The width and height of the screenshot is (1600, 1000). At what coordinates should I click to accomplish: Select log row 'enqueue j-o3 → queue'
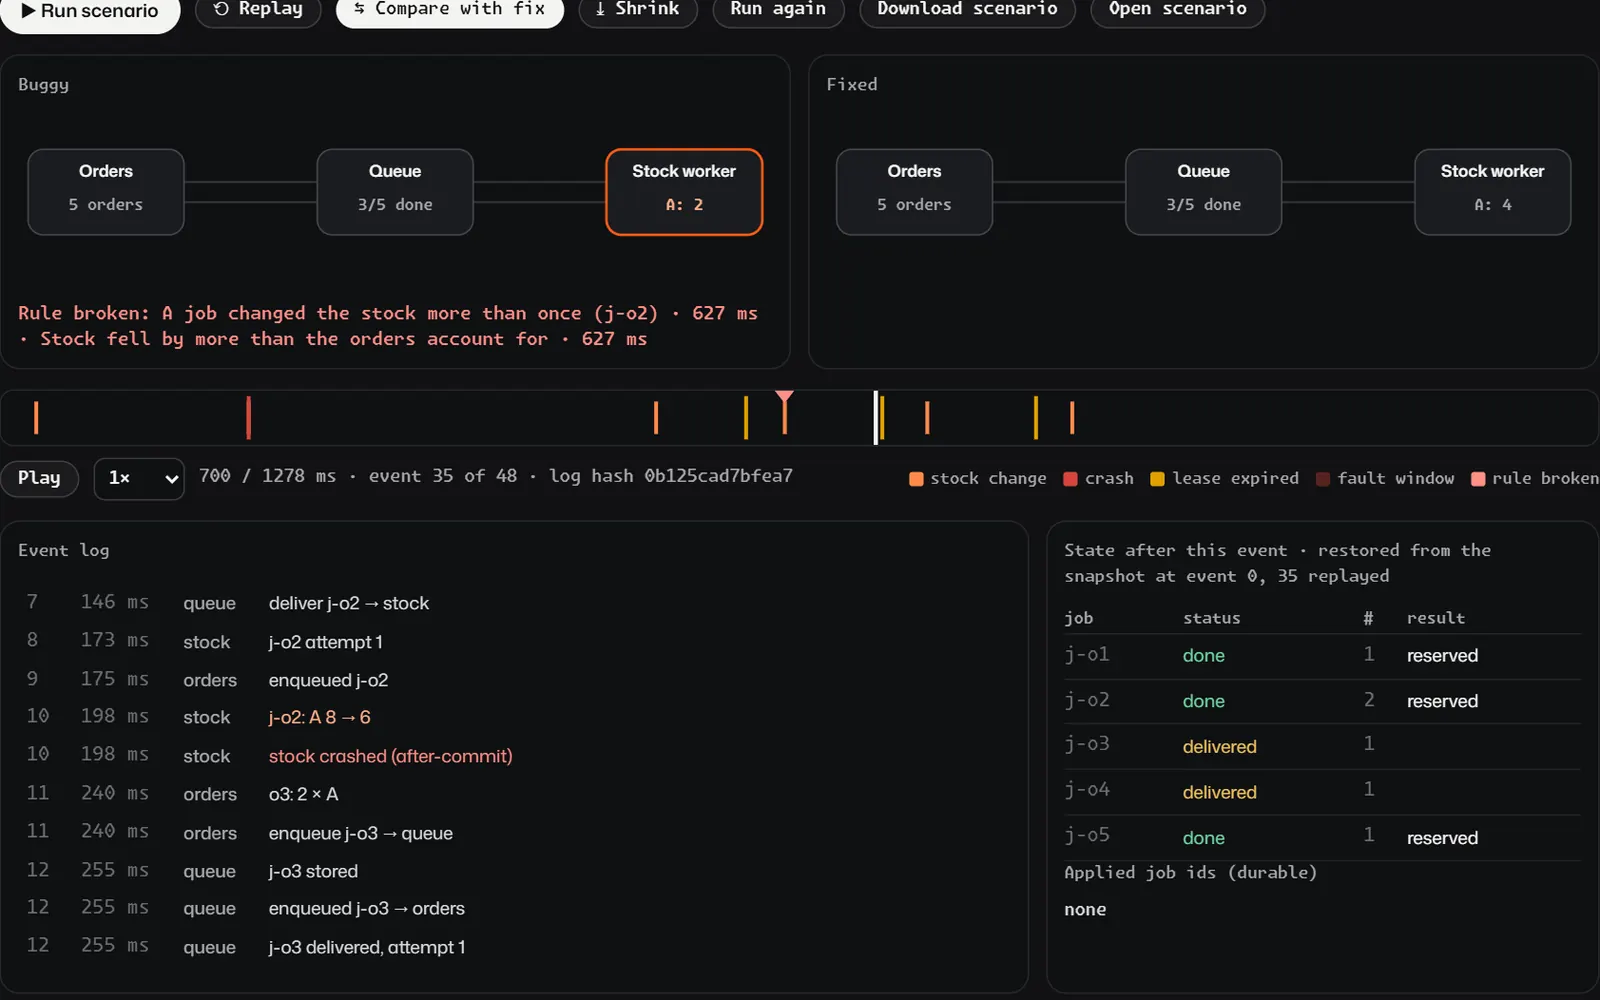coord(514,833)
